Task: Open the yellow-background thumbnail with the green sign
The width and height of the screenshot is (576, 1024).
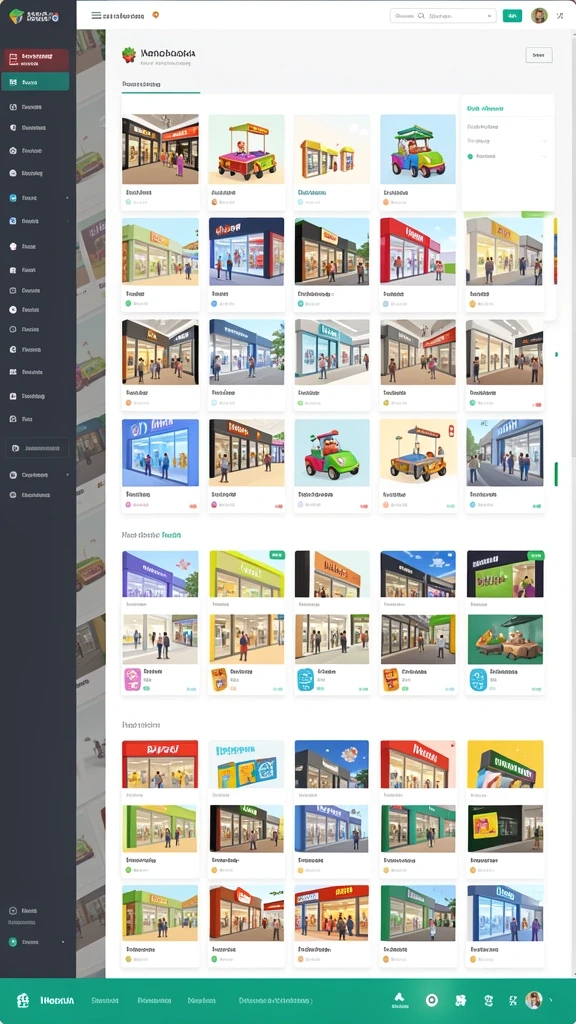Action: [x=505, y=764]
